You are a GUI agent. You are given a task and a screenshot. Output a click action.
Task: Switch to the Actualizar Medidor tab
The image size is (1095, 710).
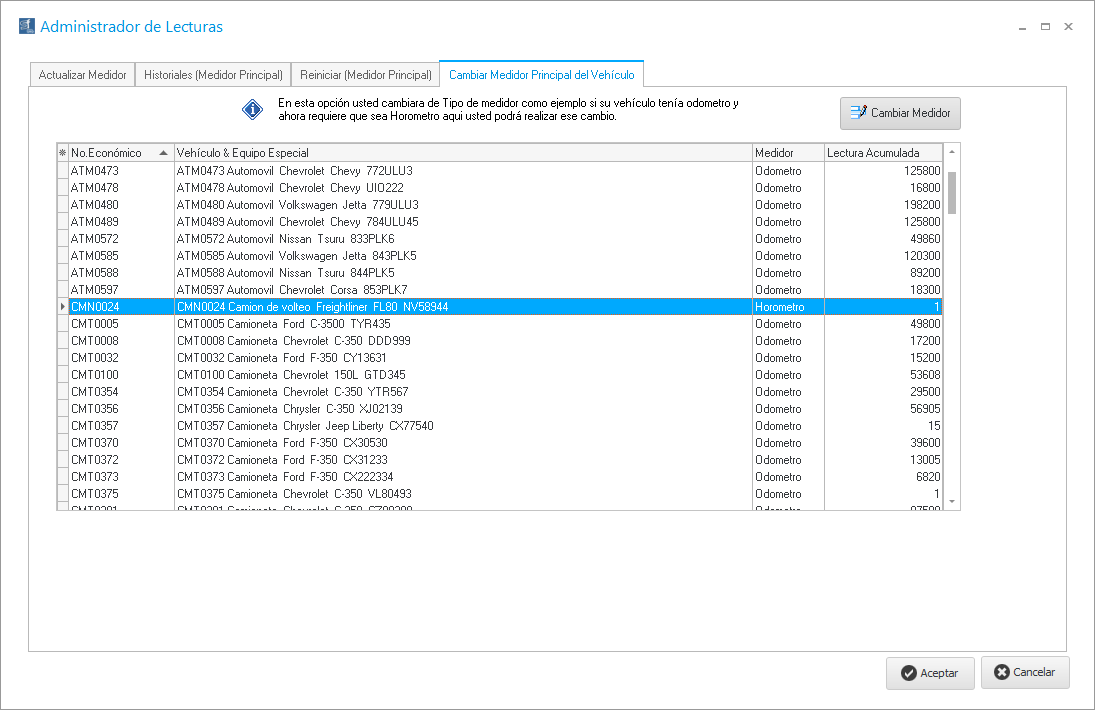pos(82,75)
